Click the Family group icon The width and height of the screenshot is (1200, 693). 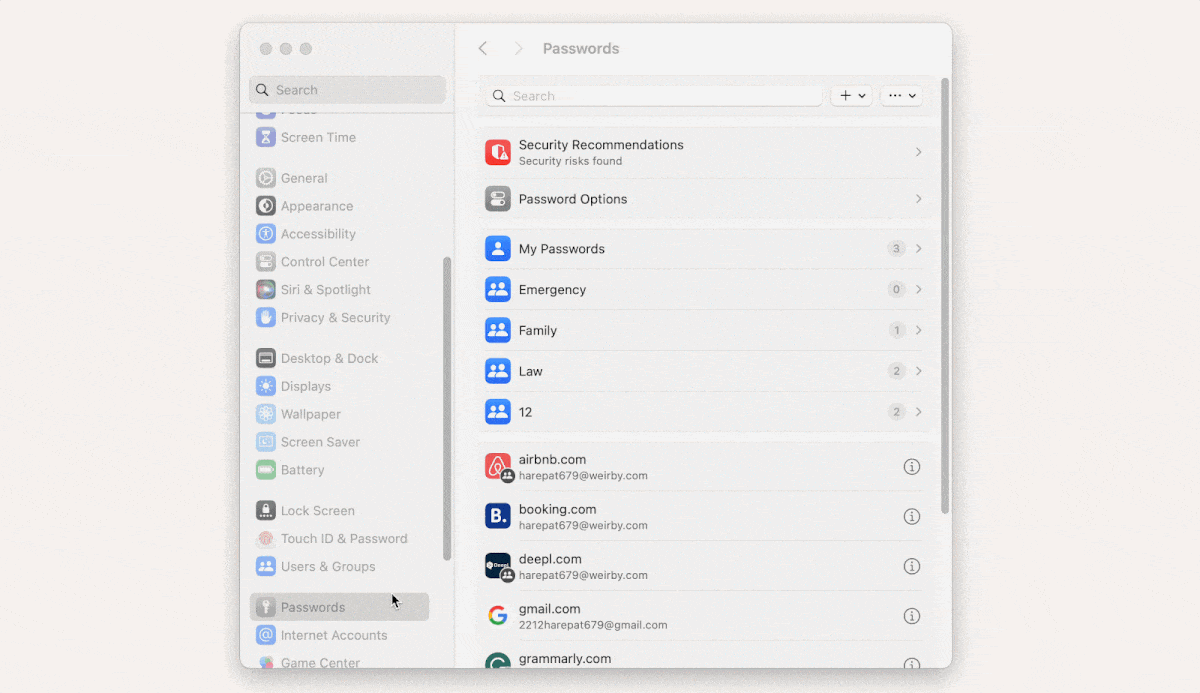498,330
